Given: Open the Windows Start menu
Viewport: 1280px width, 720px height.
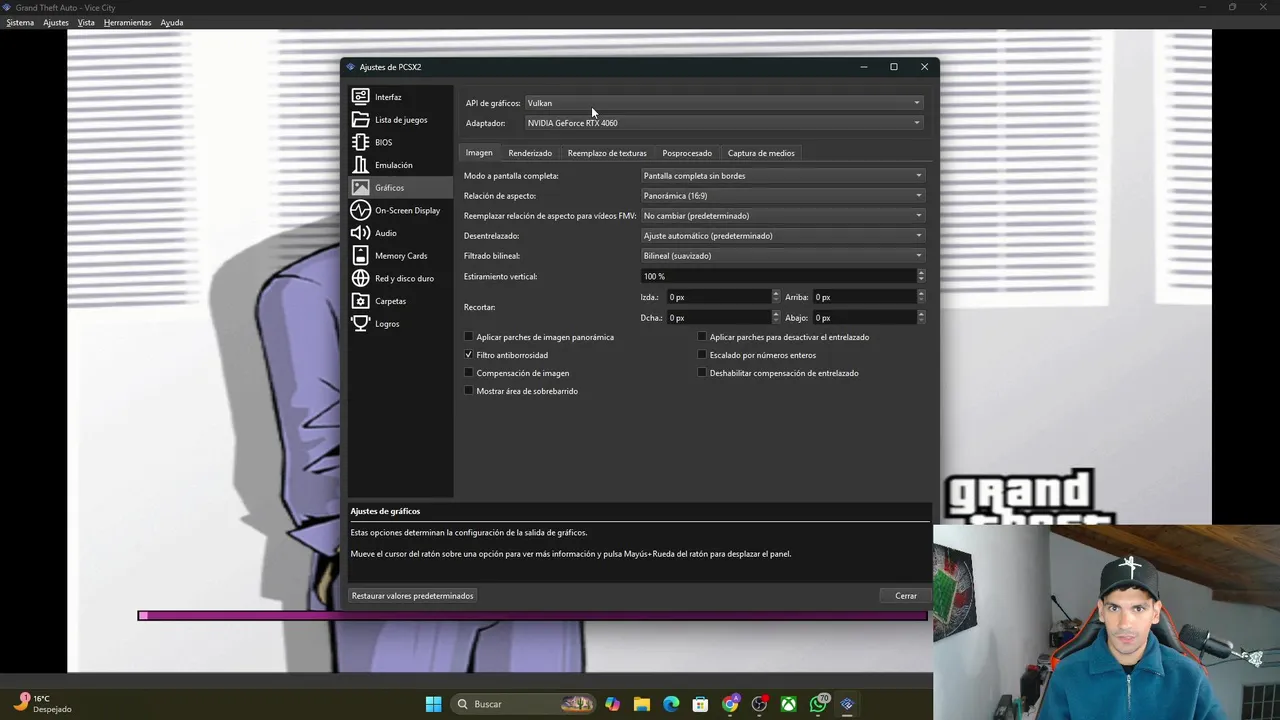Looking at the screenshot, I should 433,704.
